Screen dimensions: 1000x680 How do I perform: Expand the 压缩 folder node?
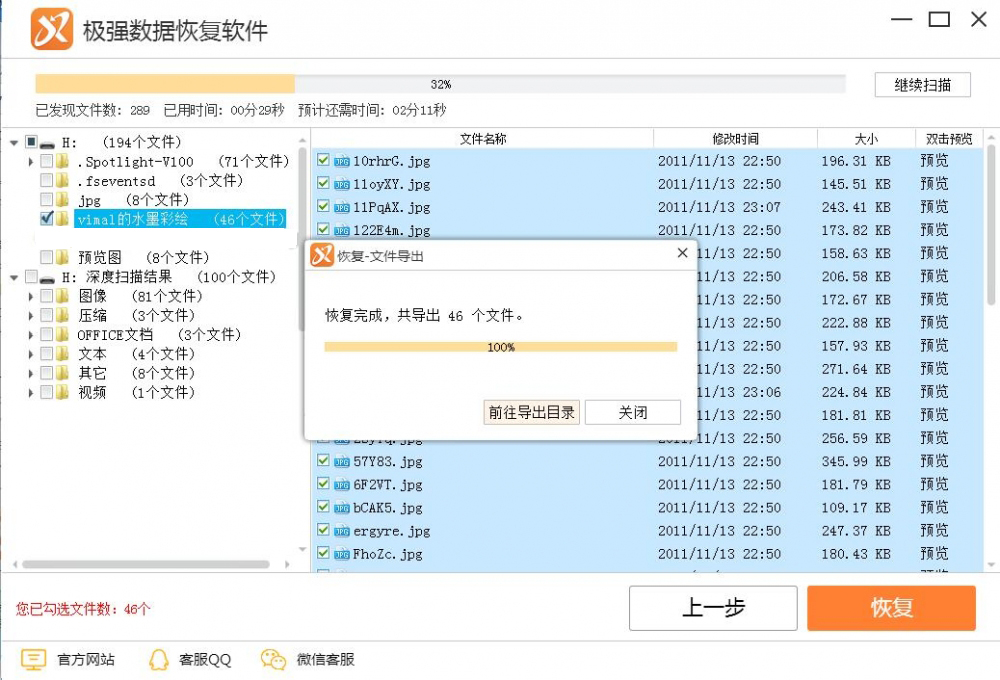point(30,315)
